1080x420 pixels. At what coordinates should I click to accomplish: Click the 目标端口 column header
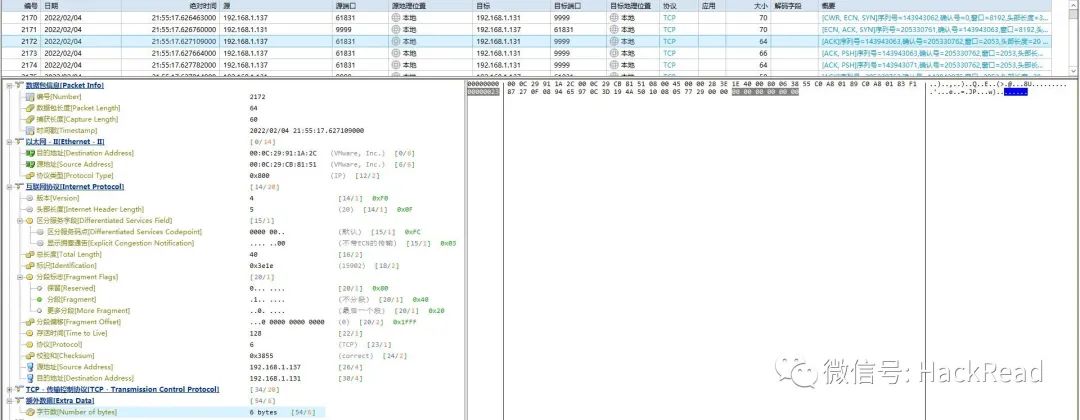click(x=579, y=6)
